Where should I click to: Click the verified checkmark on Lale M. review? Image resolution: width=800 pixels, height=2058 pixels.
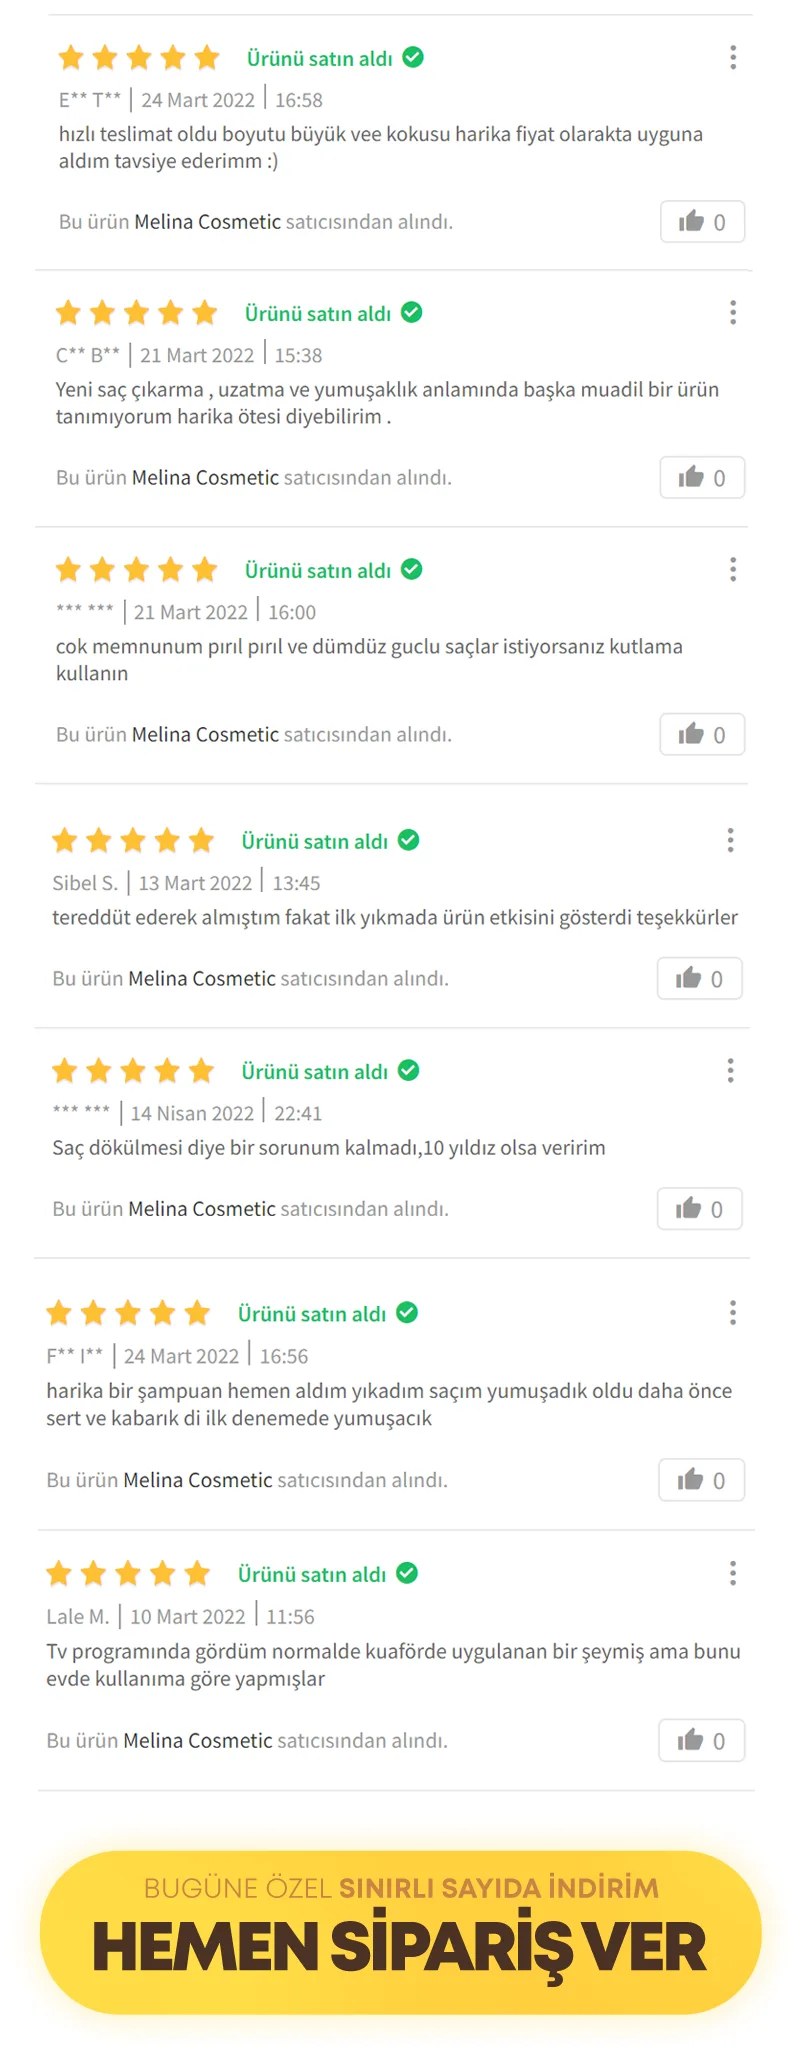click(x=407, y=1573)
